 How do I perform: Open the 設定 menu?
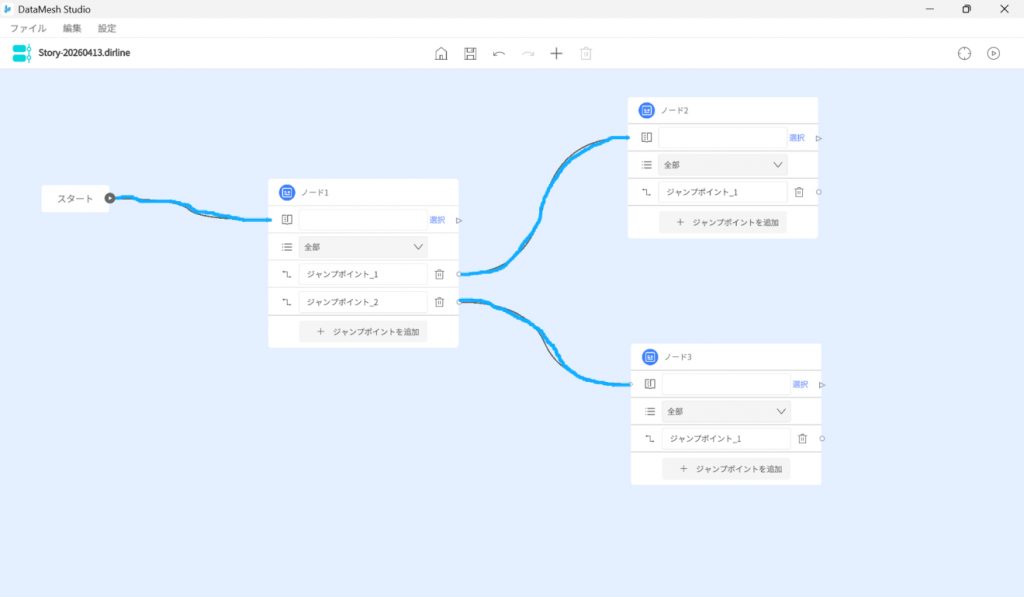(x=107, y=28)
